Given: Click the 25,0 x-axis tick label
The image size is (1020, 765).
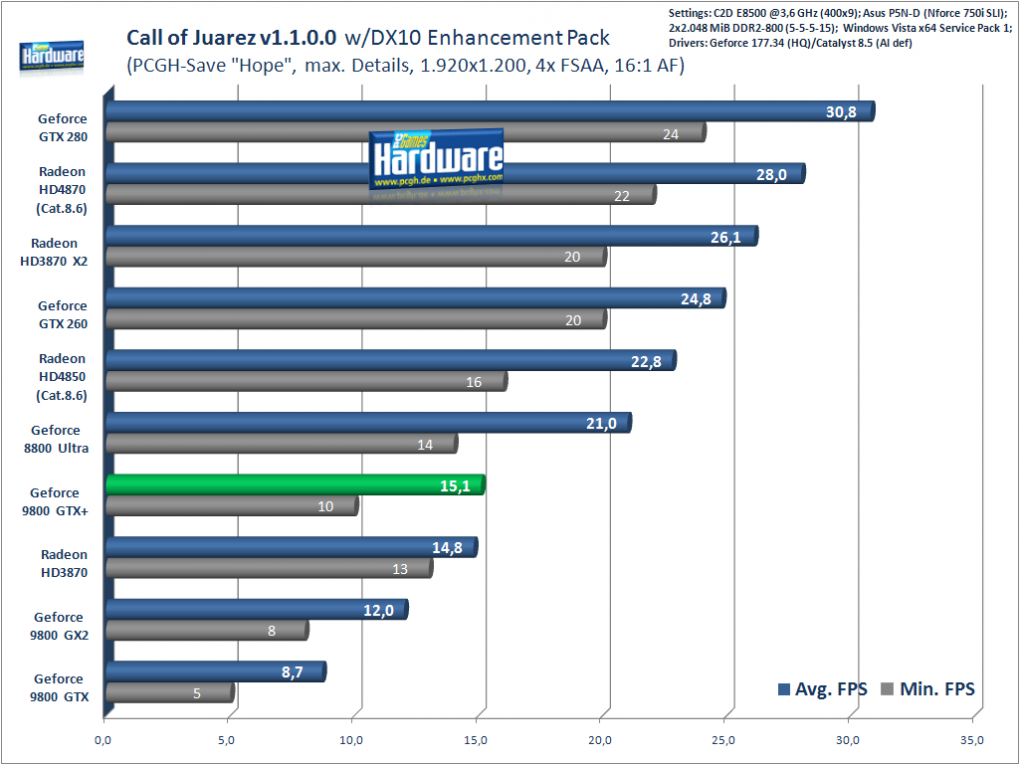Looking at the screenshot, I should pyautogui.click(x=723, y=740).
